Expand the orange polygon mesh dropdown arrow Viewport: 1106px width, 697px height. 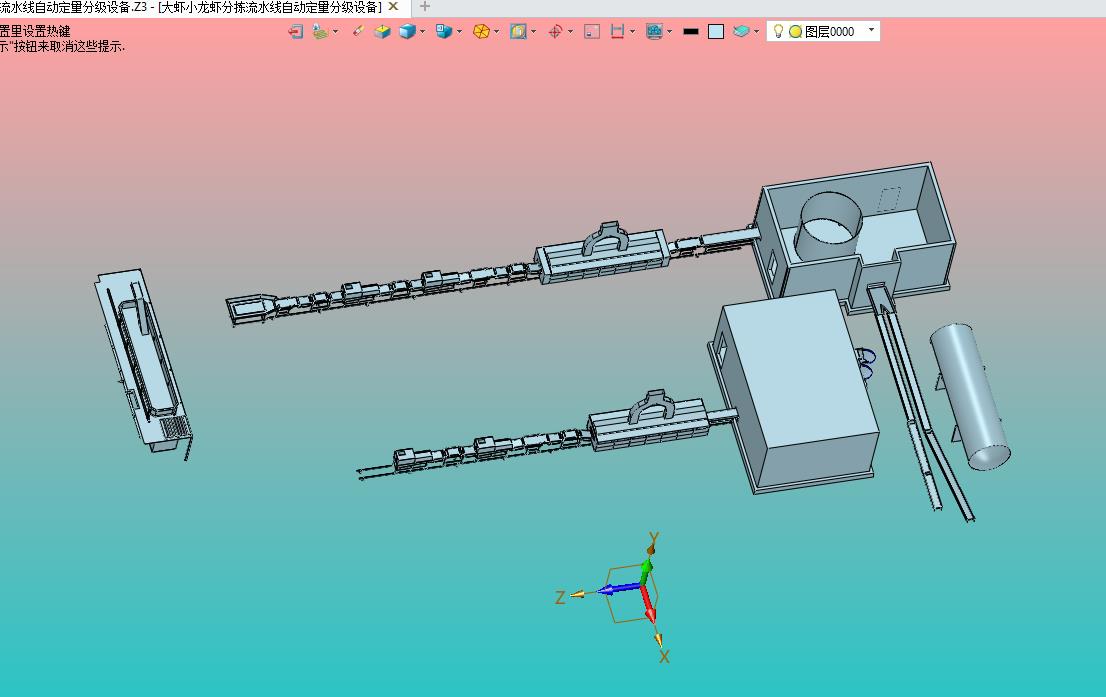(497, 32)
